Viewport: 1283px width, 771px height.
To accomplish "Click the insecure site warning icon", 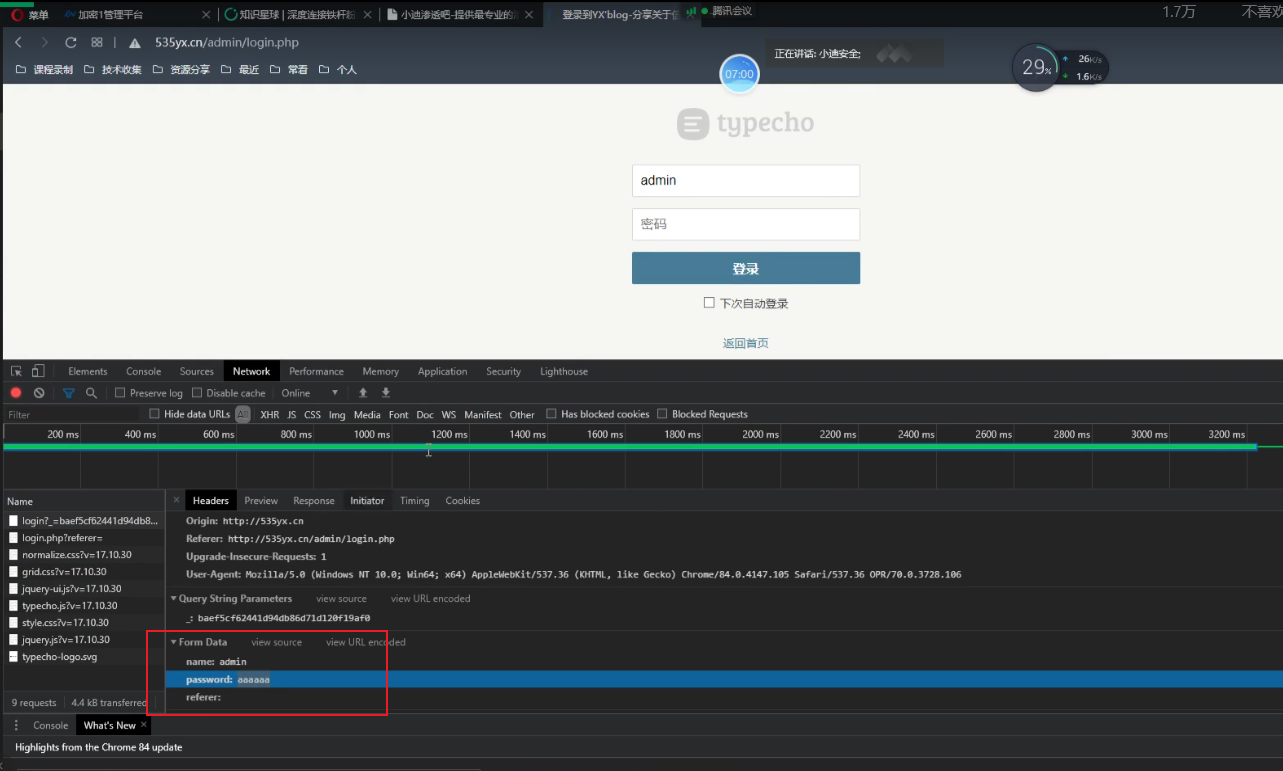I will pos(134,43).
